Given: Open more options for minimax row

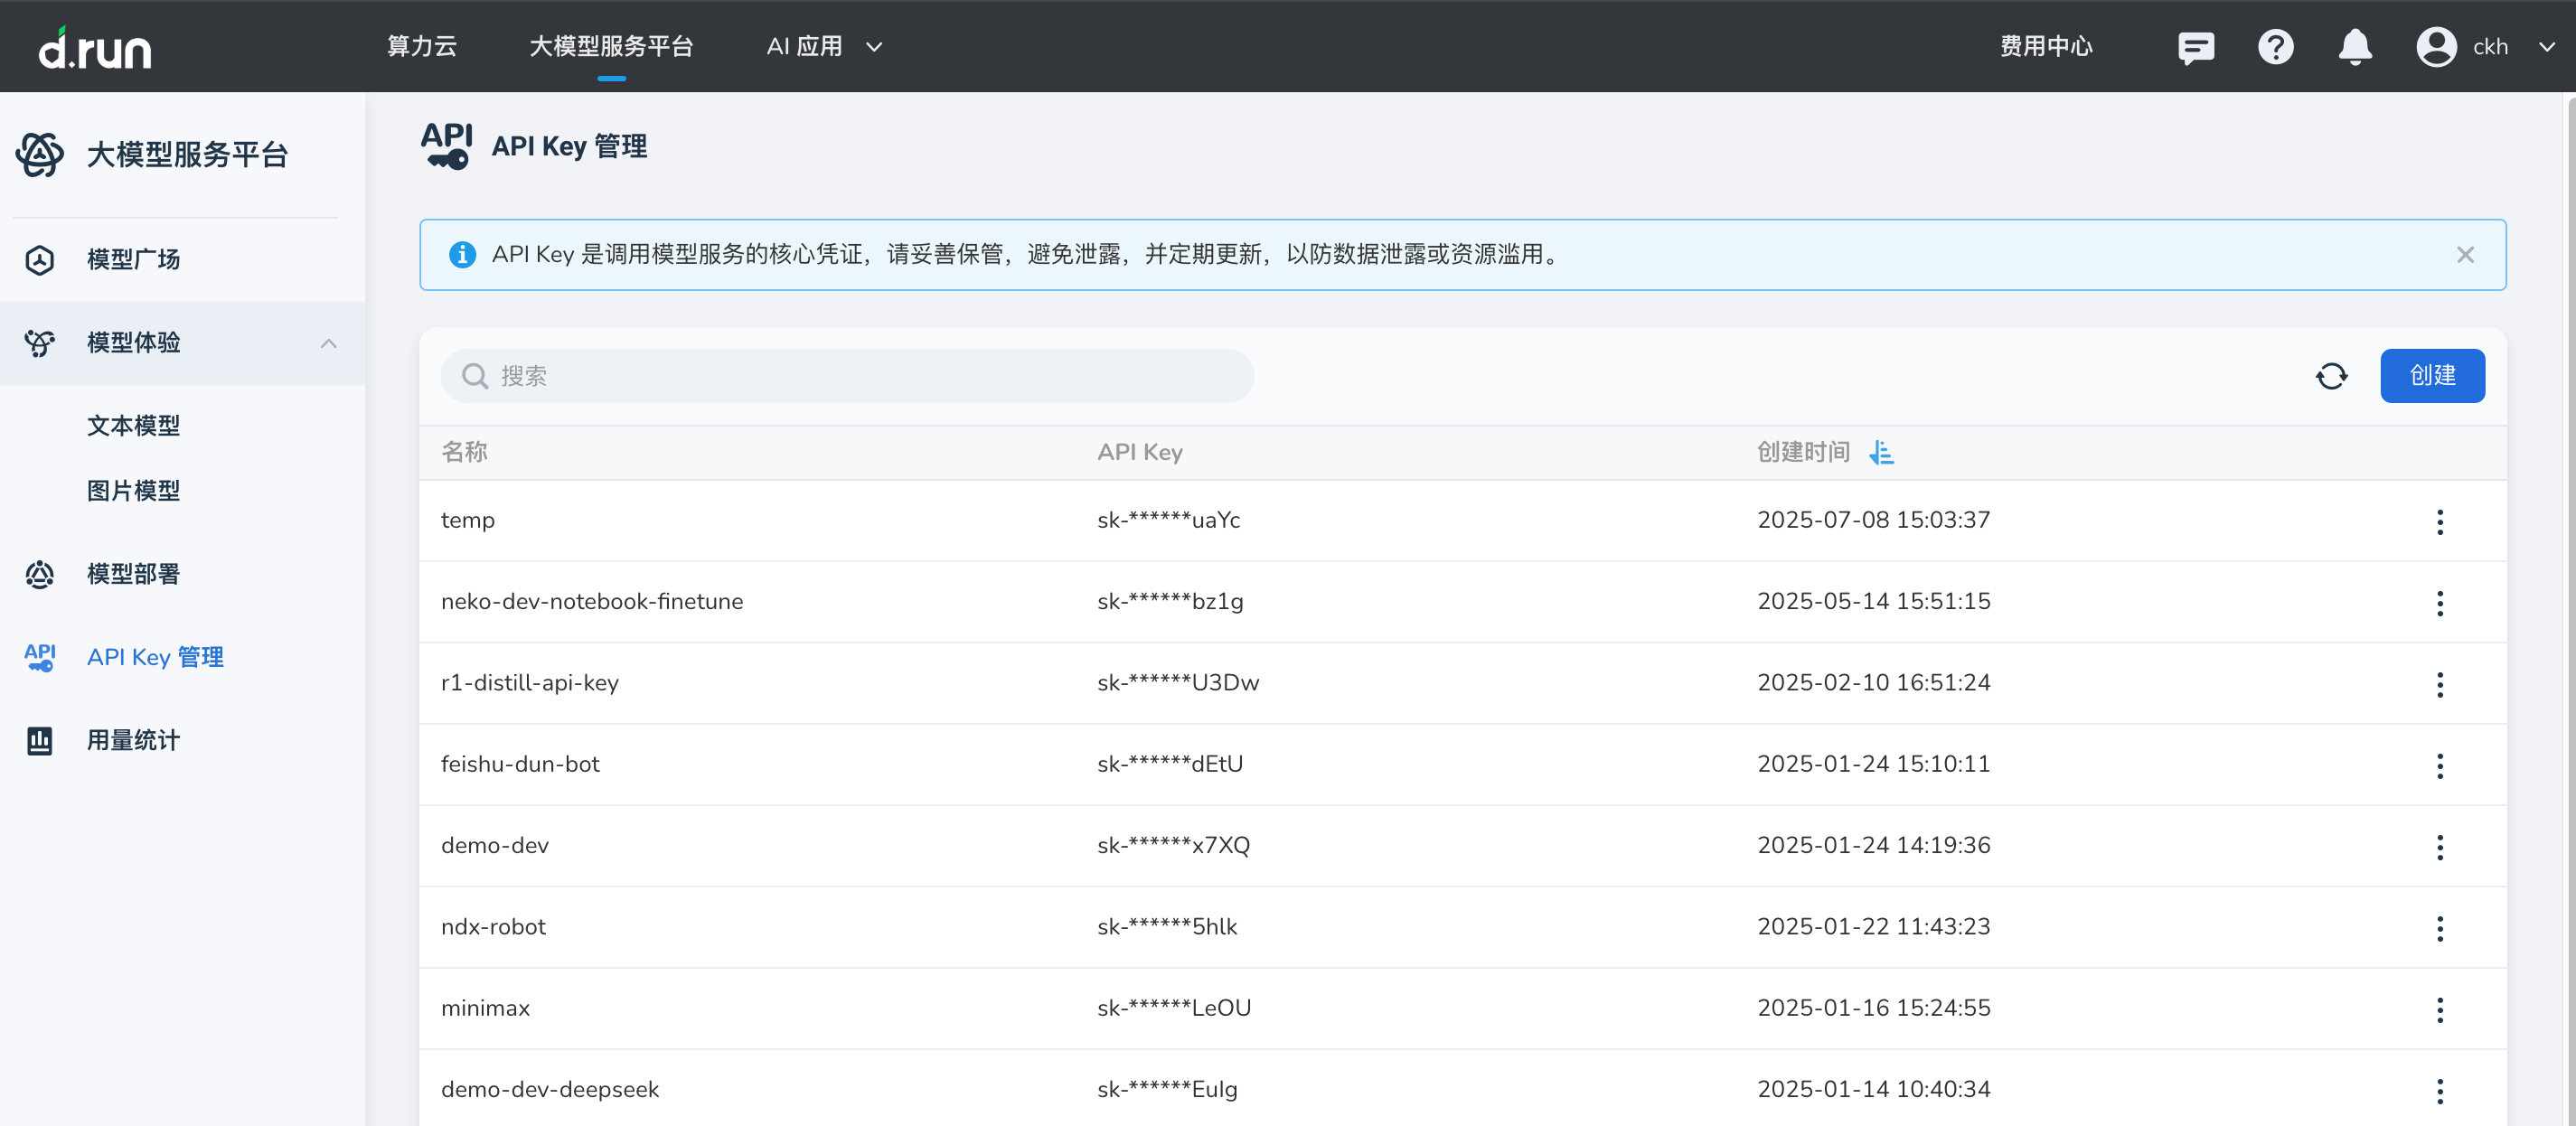Looking at the screenshot, I should [x=2439, y=1010].
